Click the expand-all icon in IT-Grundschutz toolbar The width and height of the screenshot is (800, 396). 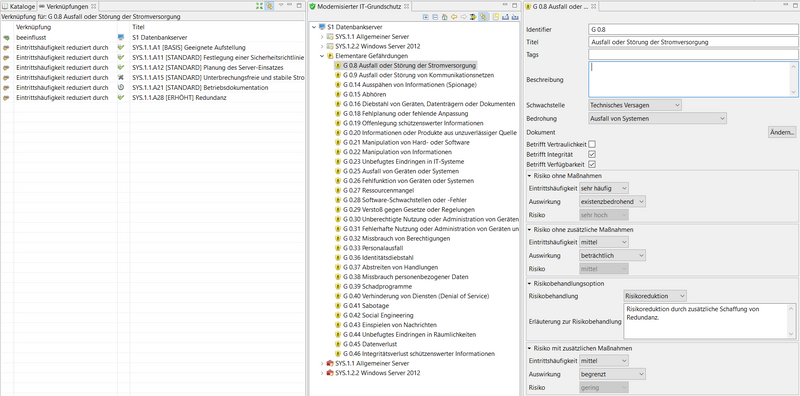point(426,17)
